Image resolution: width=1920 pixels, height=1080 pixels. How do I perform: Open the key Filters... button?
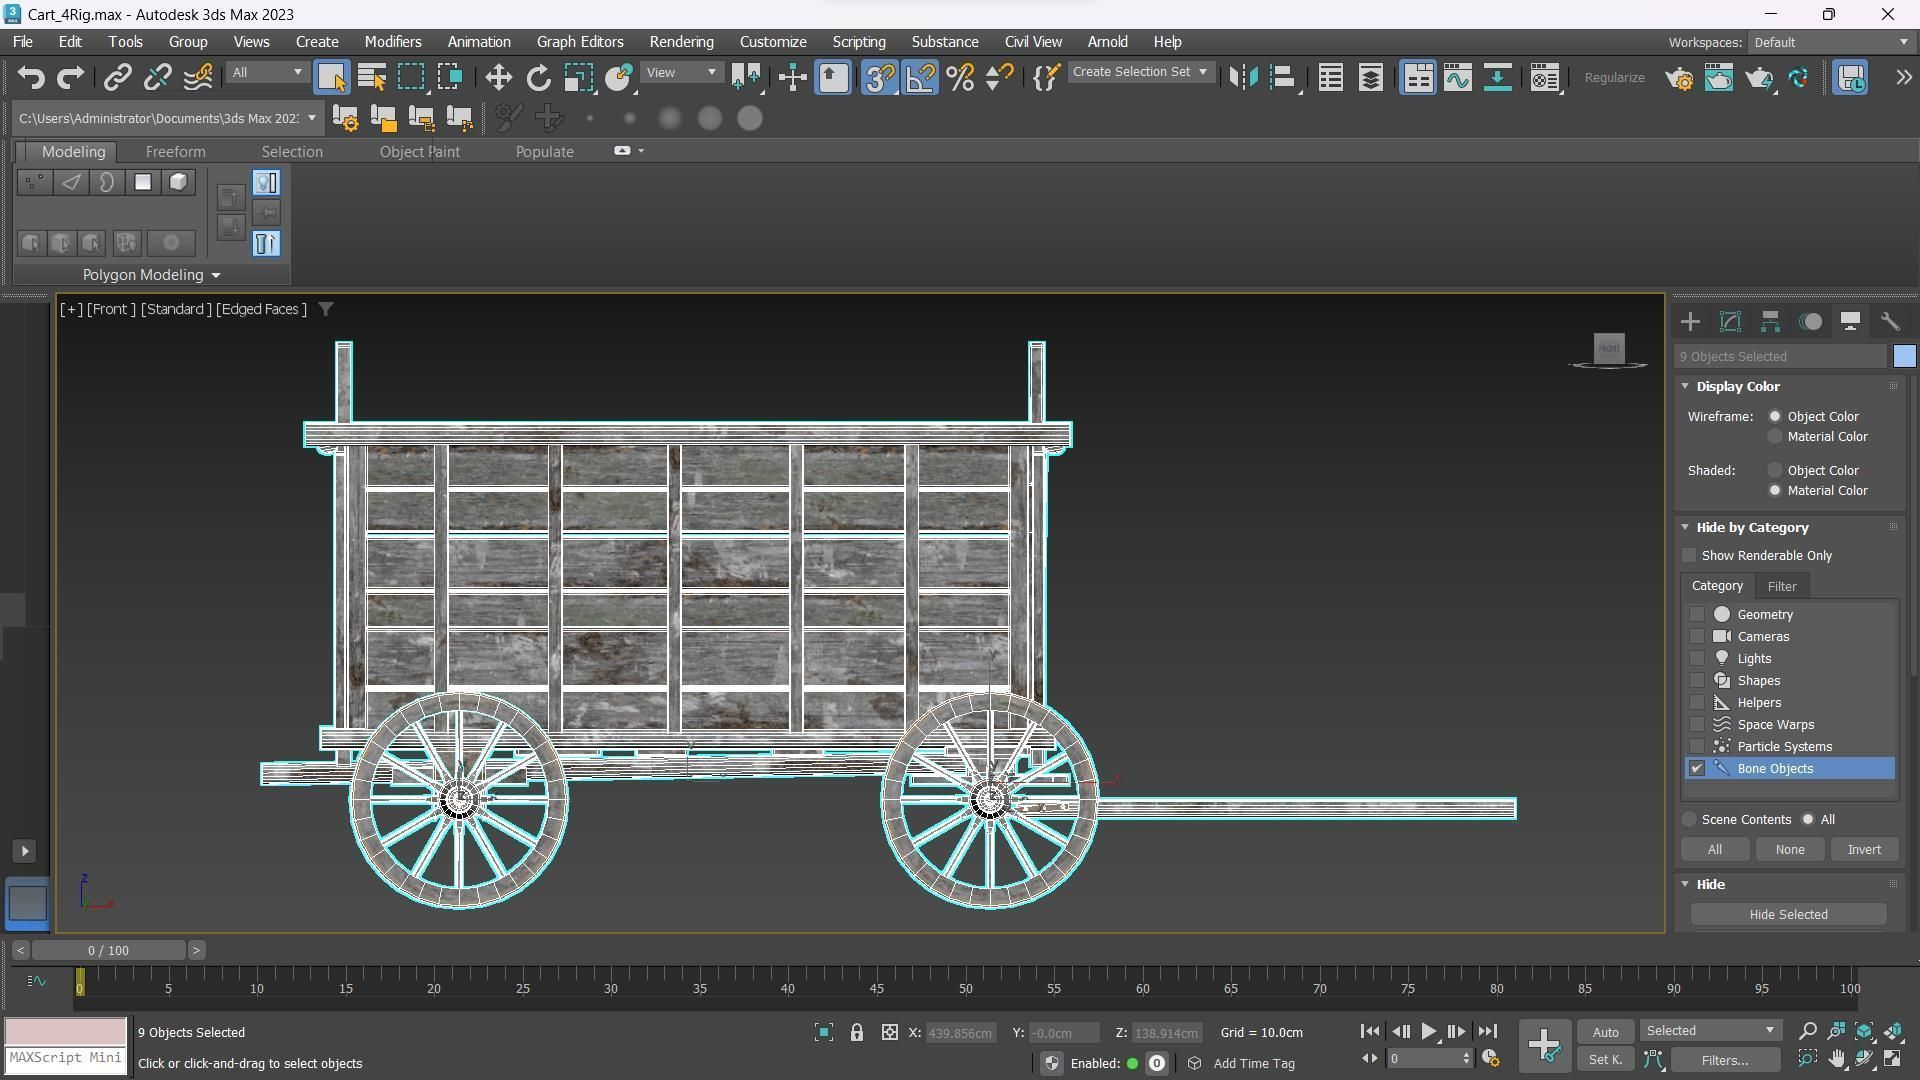1724,1060
